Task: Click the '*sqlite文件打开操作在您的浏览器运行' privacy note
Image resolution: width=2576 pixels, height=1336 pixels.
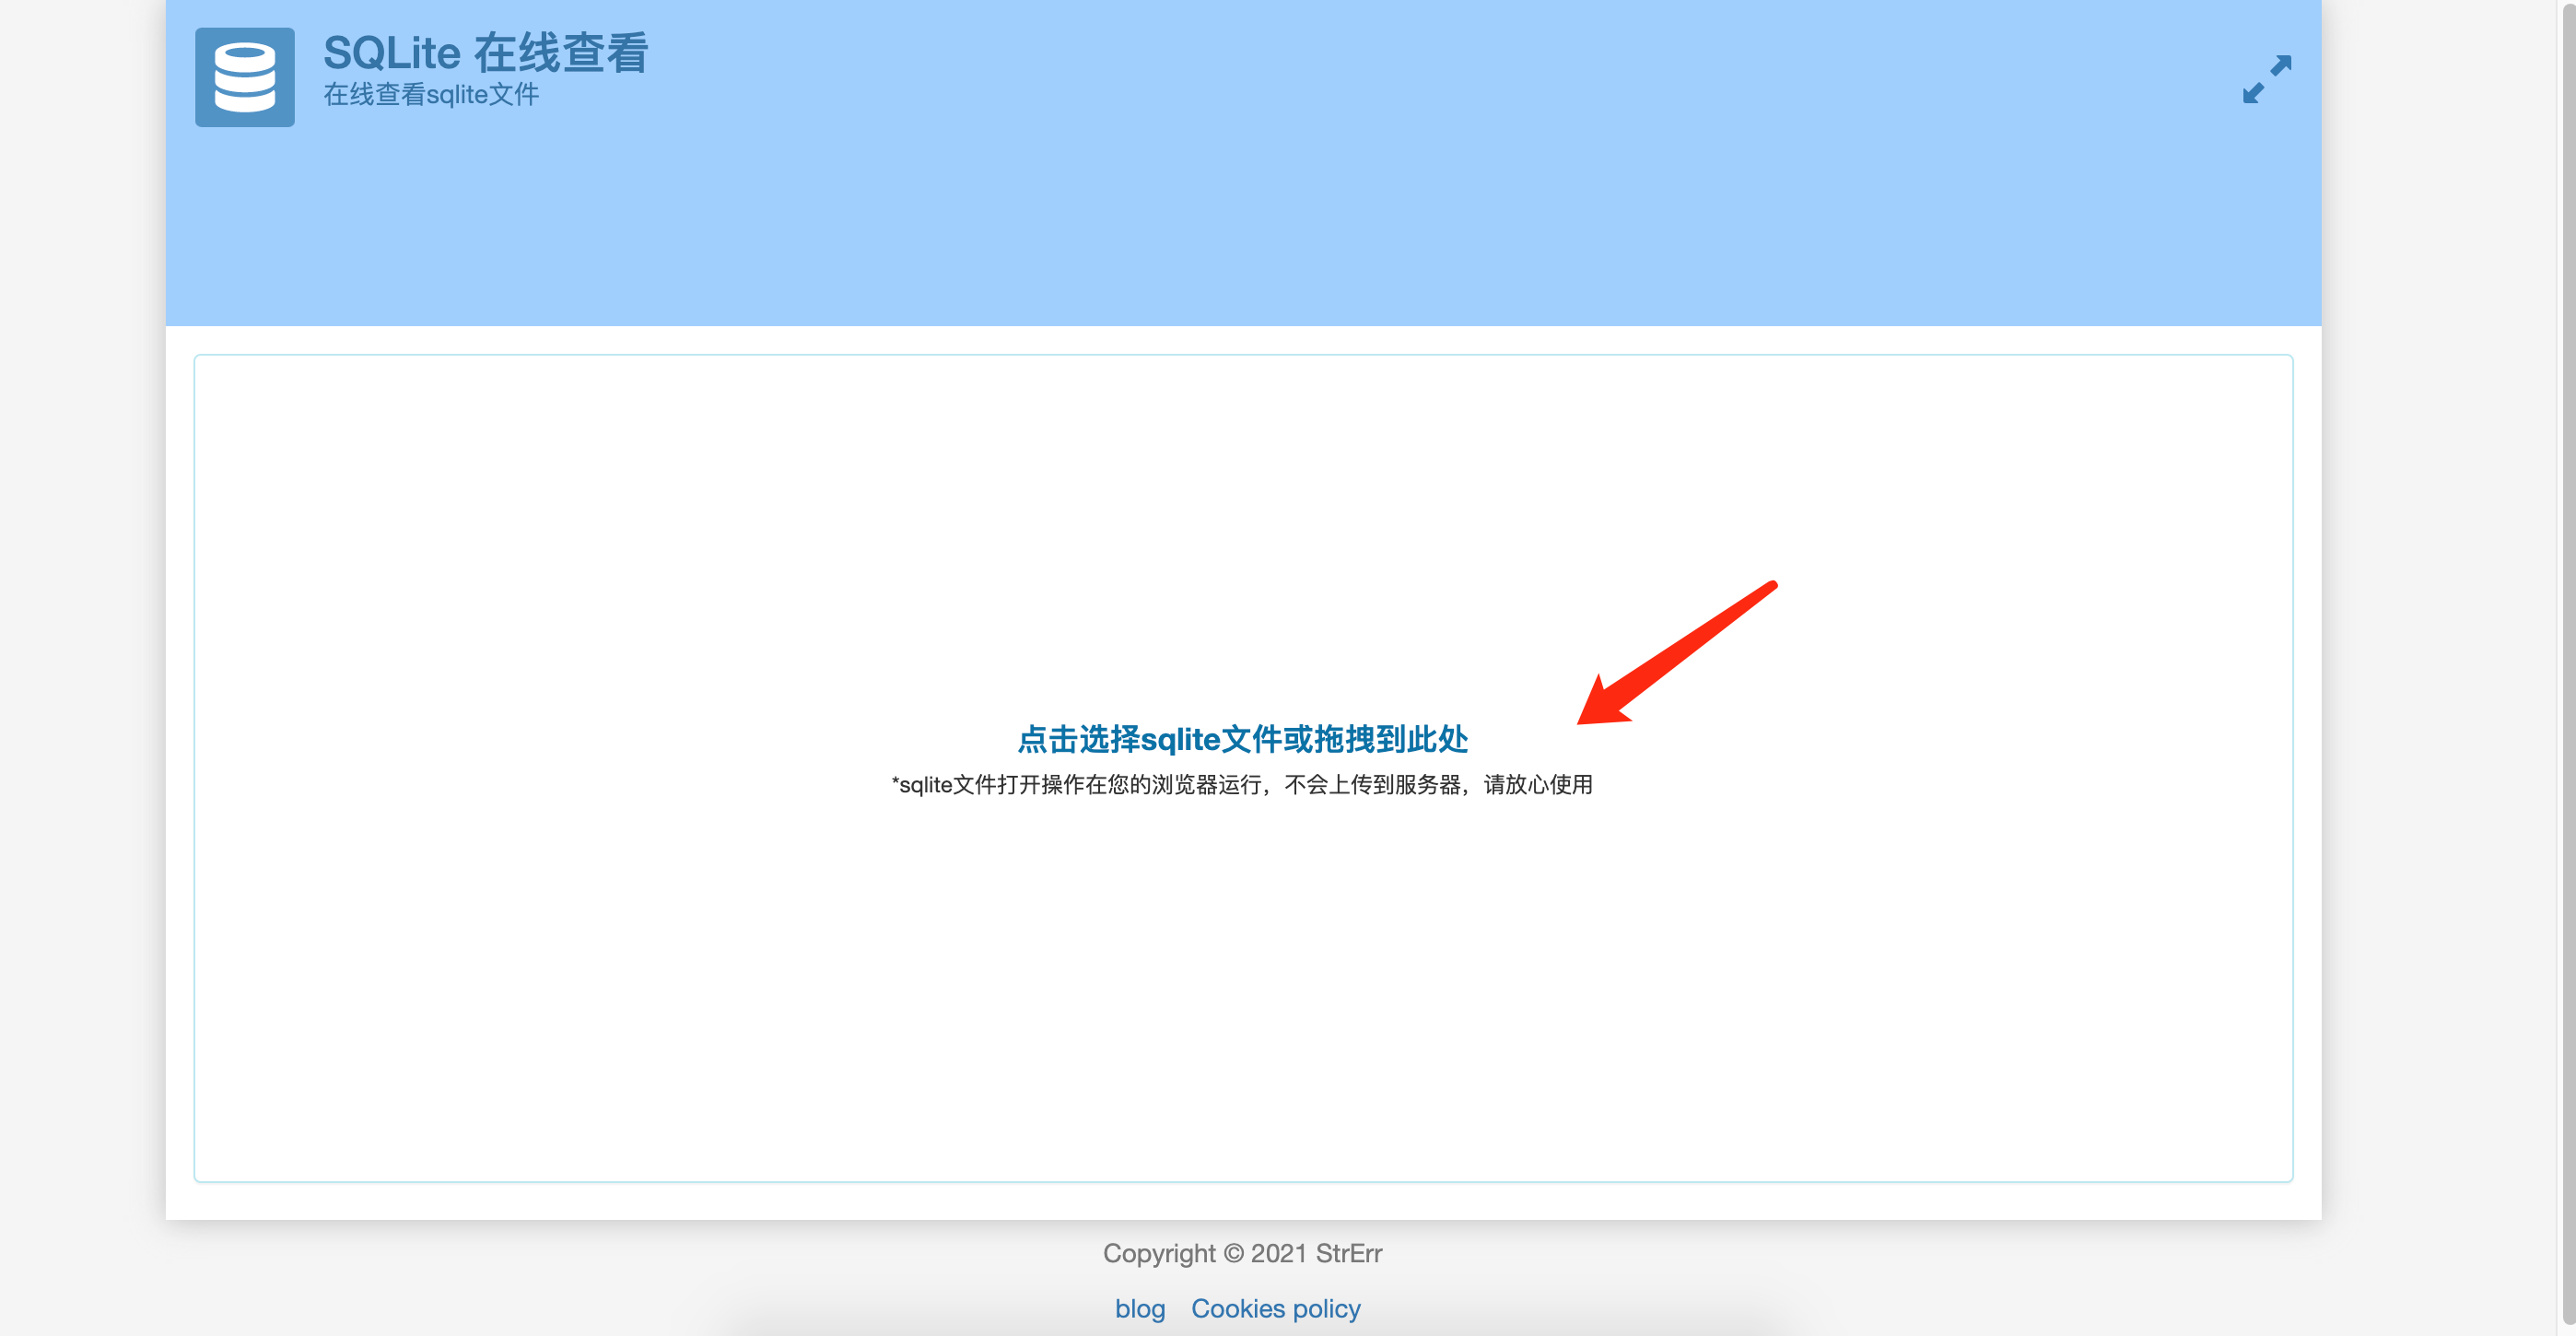Action: 1242,785
